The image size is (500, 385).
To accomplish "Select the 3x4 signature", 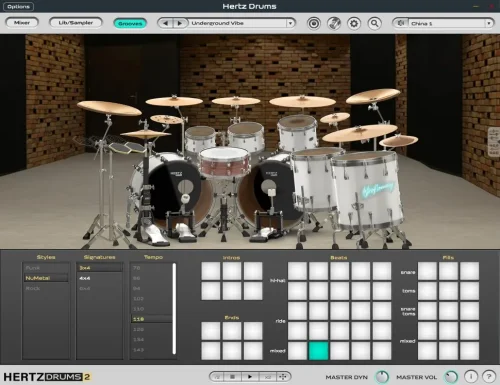I will [100, 268].
